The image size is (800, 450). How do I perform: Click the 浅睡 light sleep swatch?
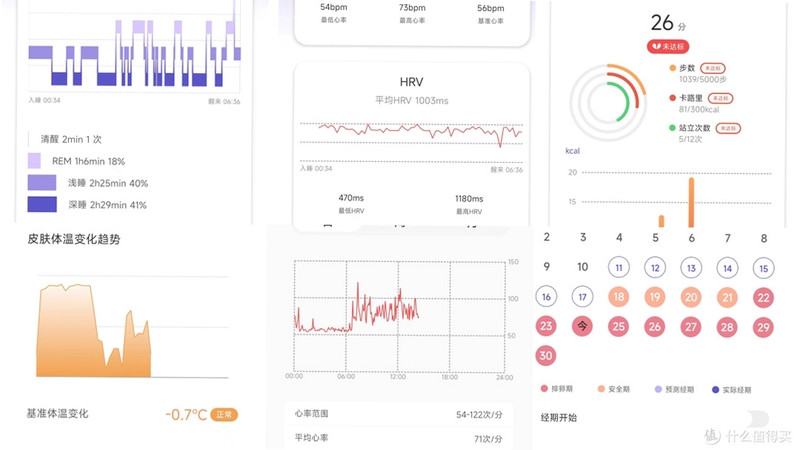(x=42, y=183)
